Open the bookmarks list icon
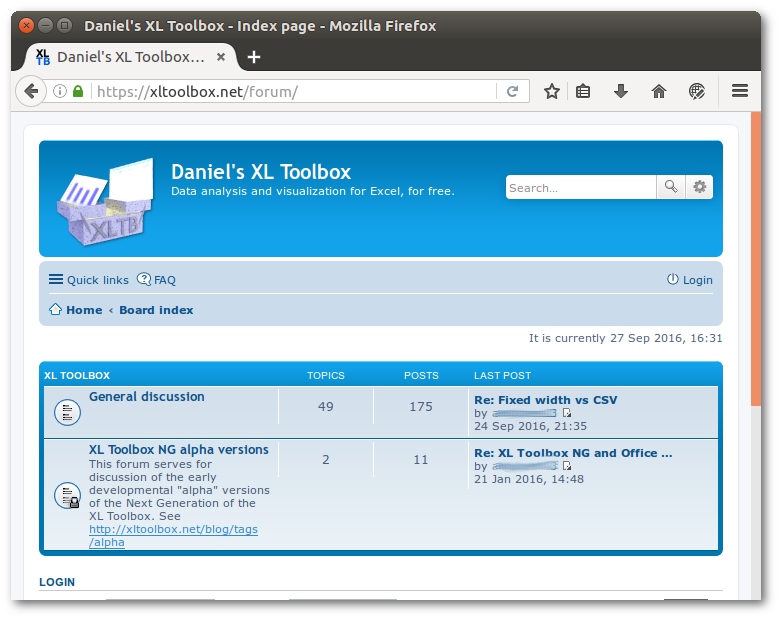Viewport: 780px width, 619px height. (x=583, y=91)
